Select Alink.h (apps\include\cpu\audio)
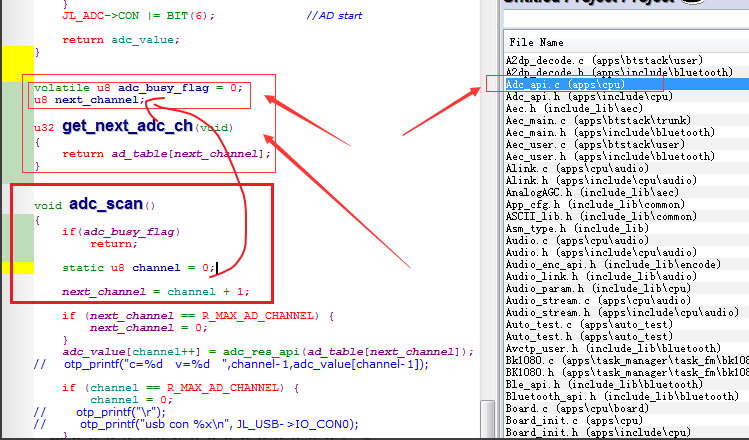The width and height of the screenshot is (749, 440). tap(601, 180)
